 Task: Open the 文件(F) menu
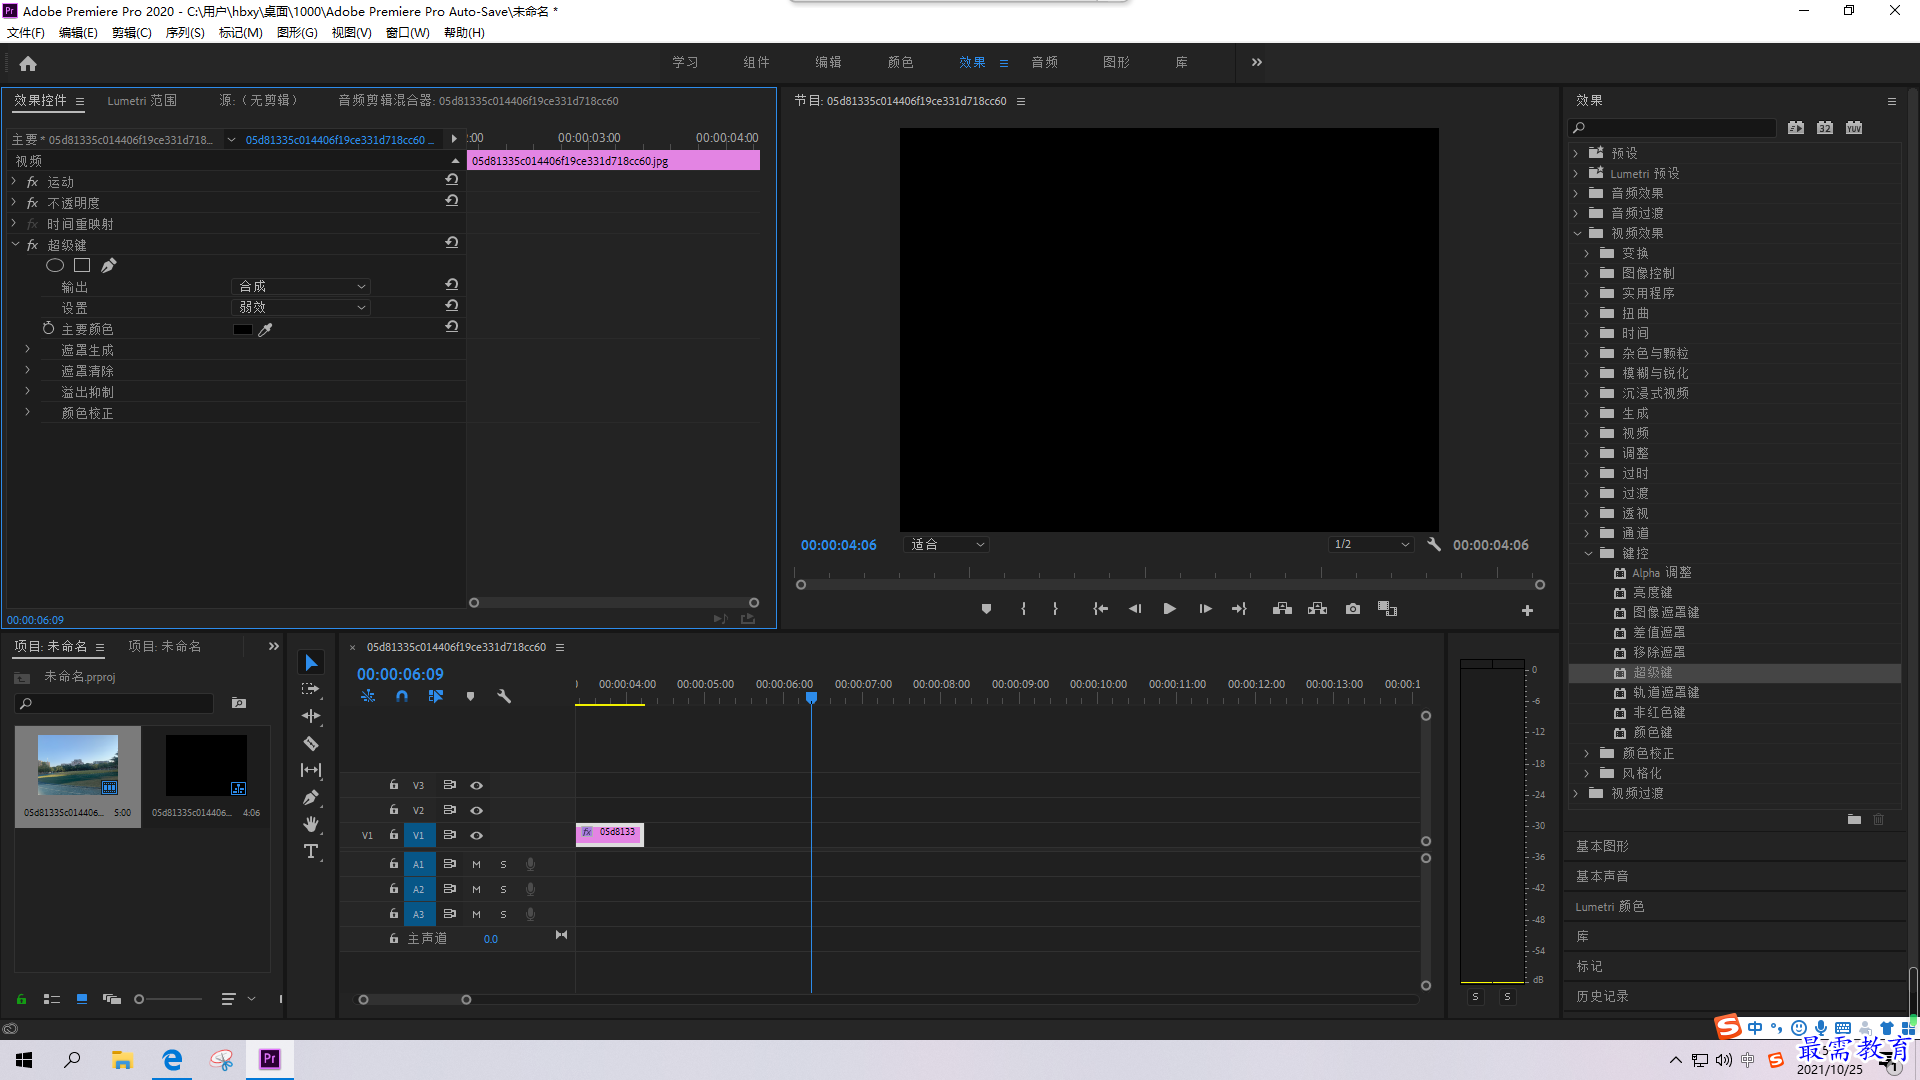click(x=26, y=33)
